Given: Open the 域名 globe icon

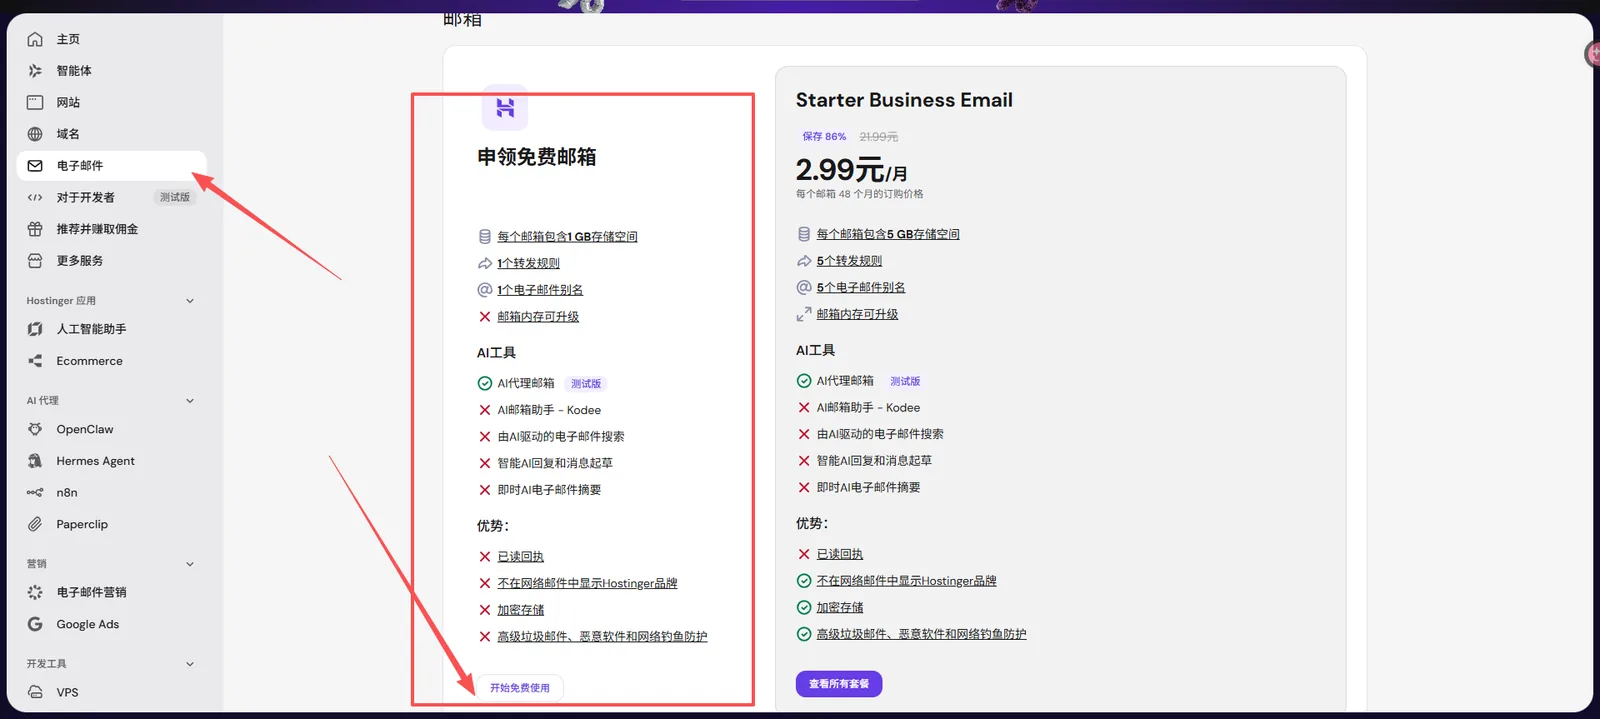Looking at the screenshot, I should pyautogui.click(x=35, y=134).
